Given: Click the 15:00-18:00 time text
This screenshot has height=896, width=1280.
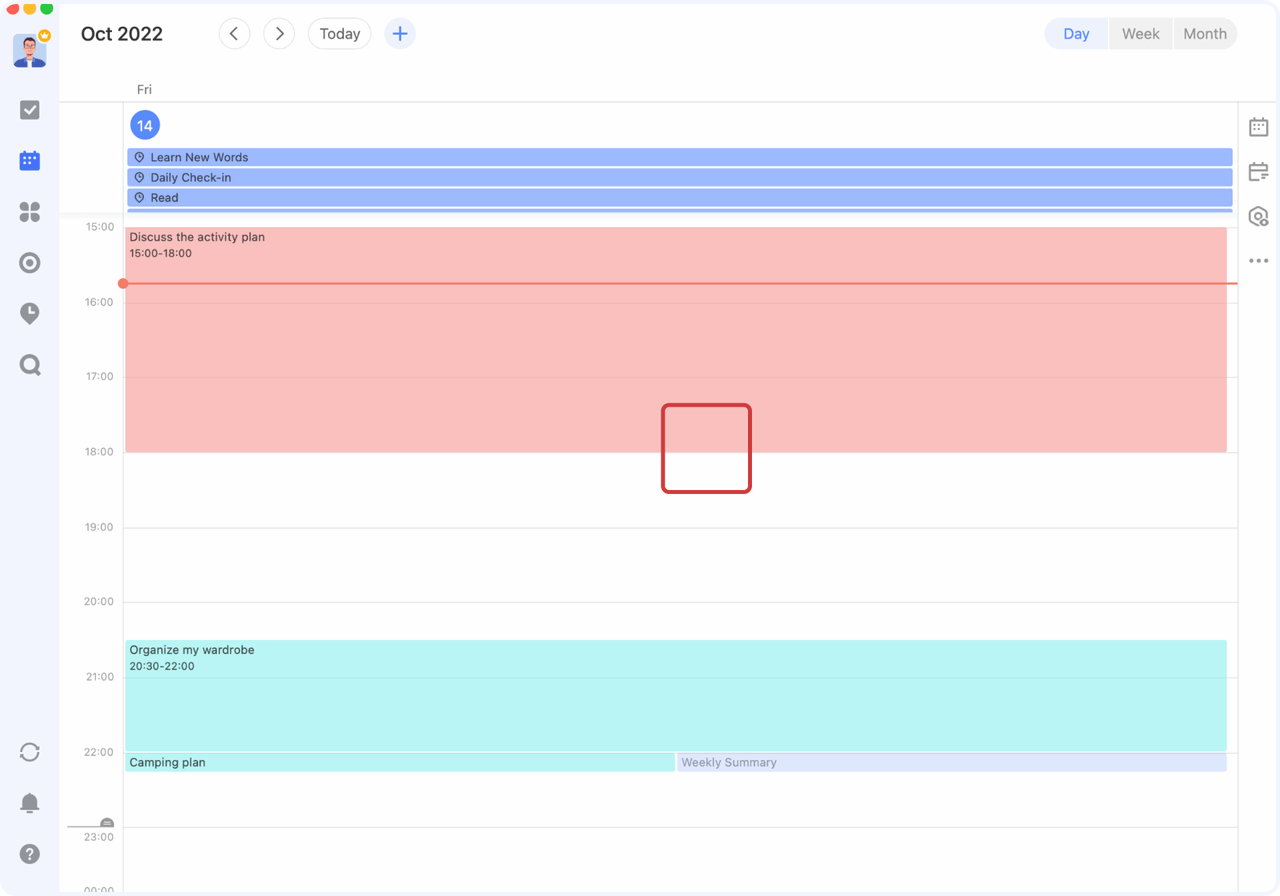Looking at the screenshot, I should (161, 254).
